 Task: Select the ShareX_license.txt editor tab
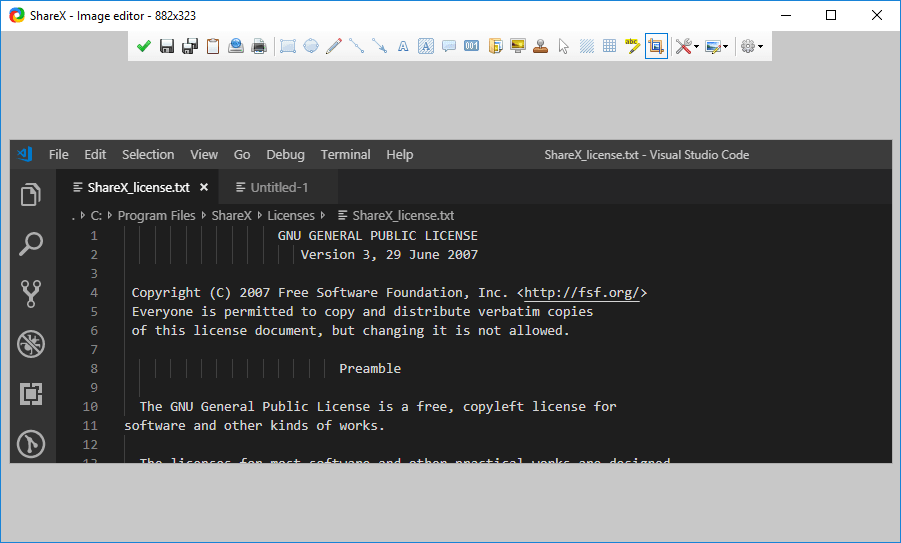point(138,187)
